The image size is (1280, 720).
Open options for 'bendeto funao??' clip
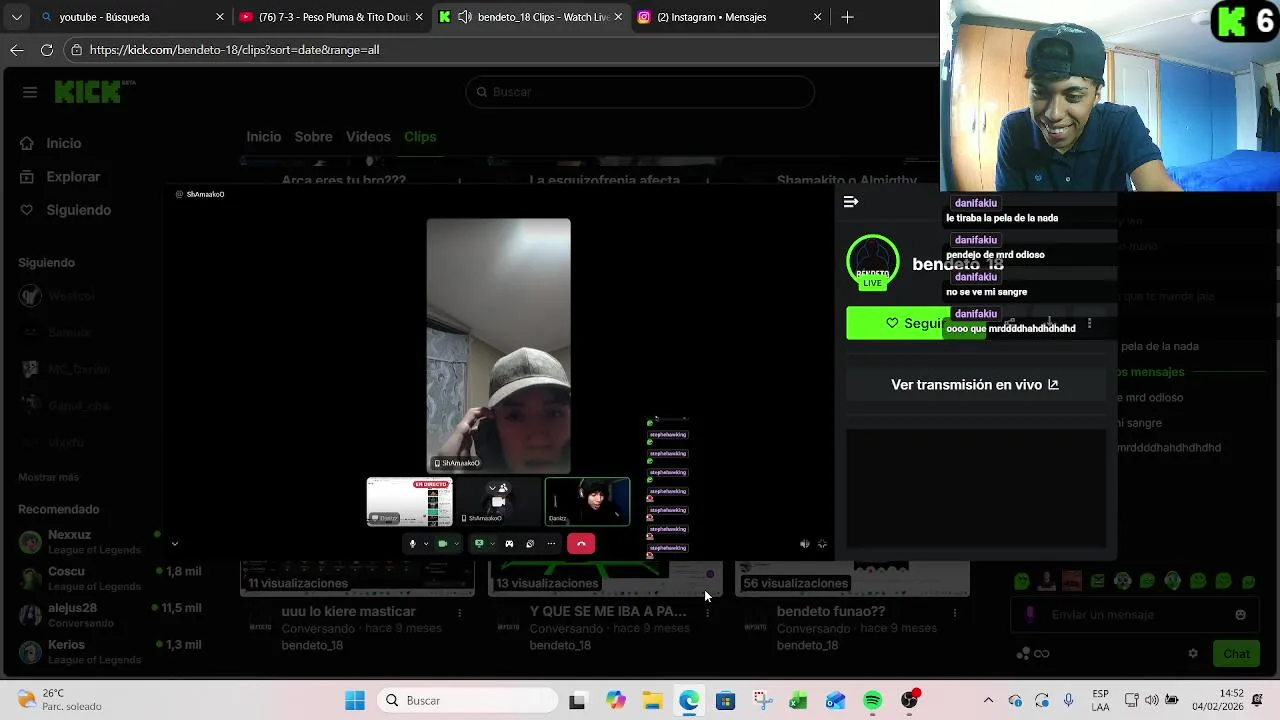click(955, 613)
